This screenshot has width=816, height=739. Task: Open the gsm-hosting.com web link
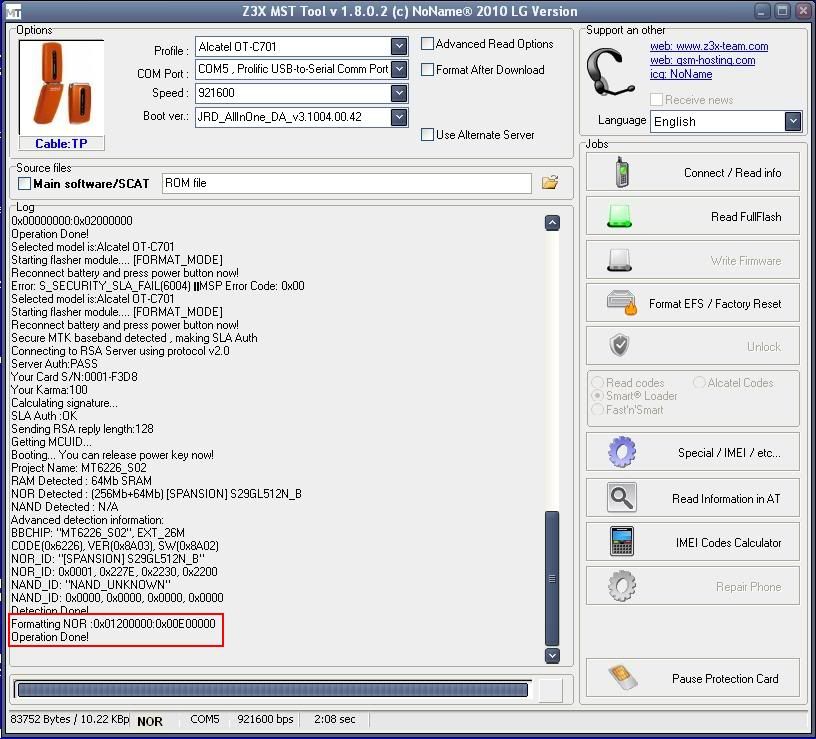tap(702, 60)
